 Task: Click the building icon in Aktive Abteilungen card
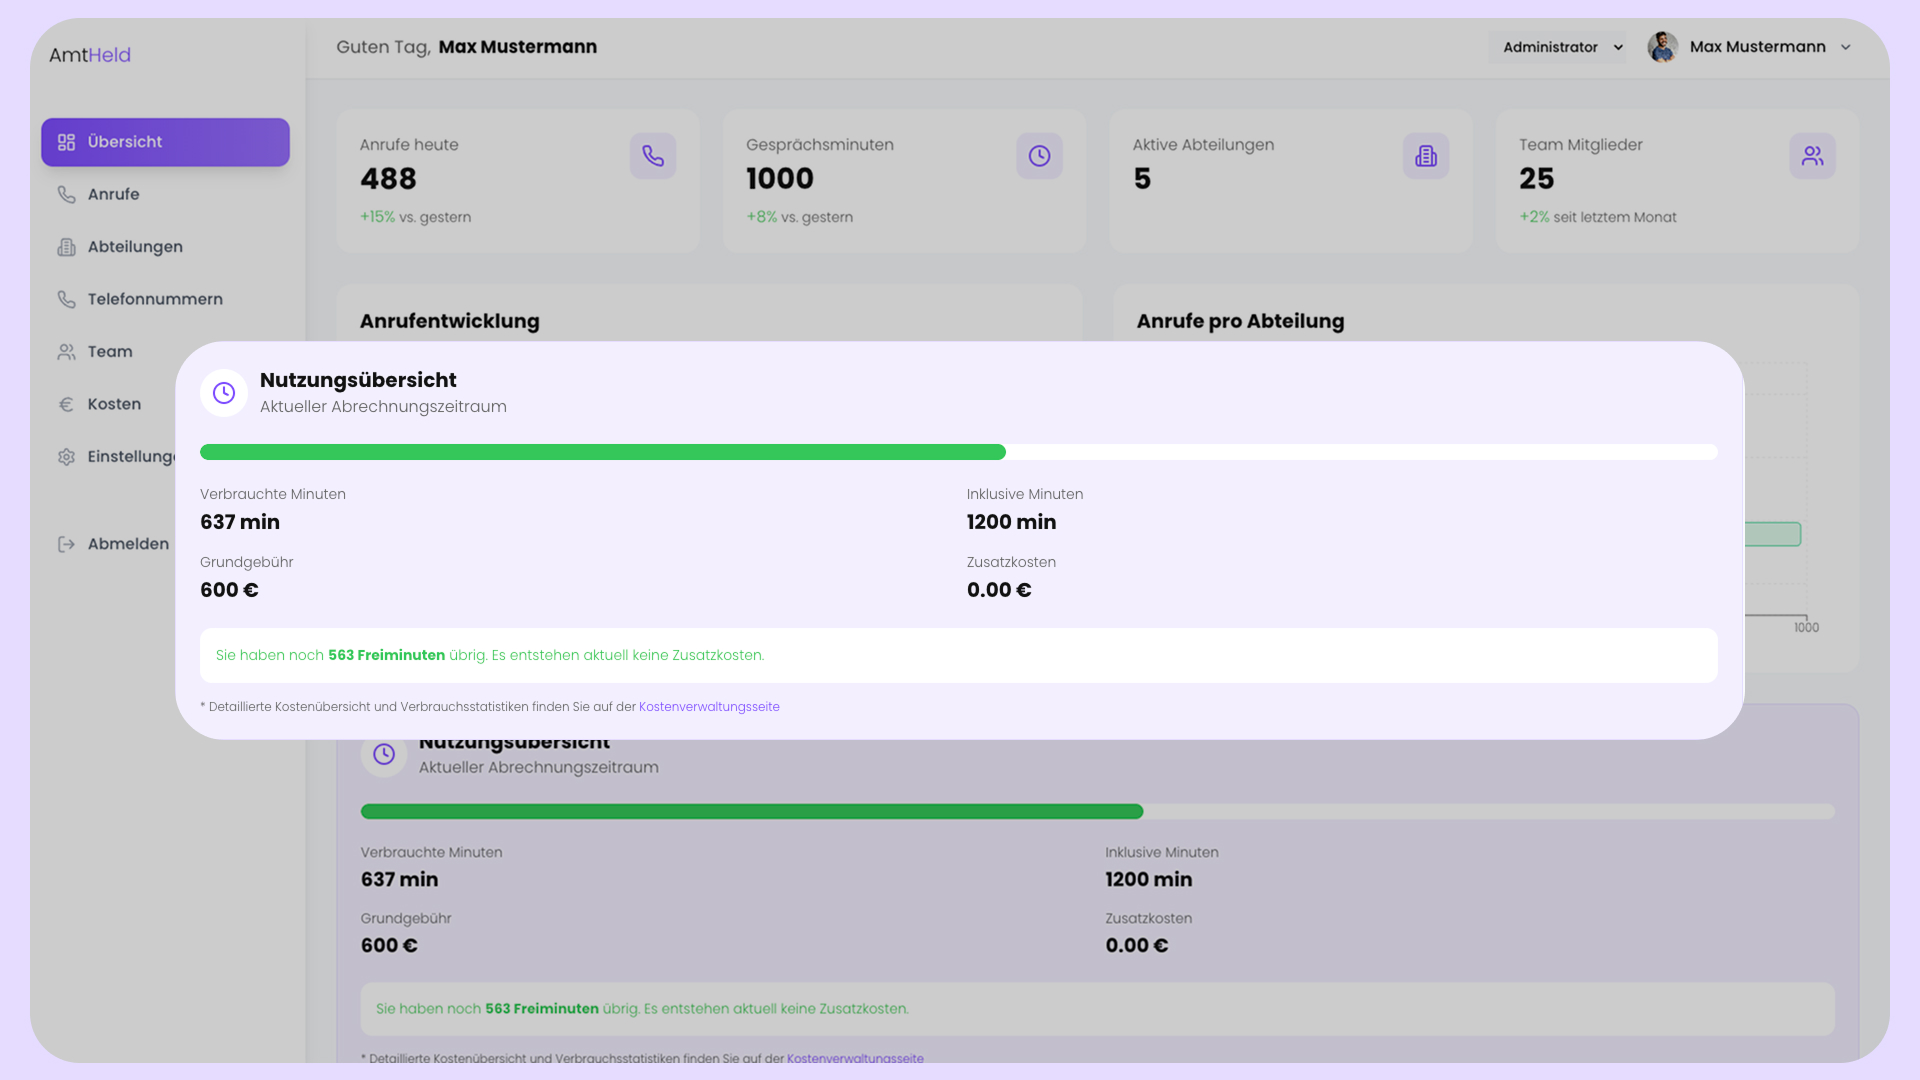coord(1425,156)
